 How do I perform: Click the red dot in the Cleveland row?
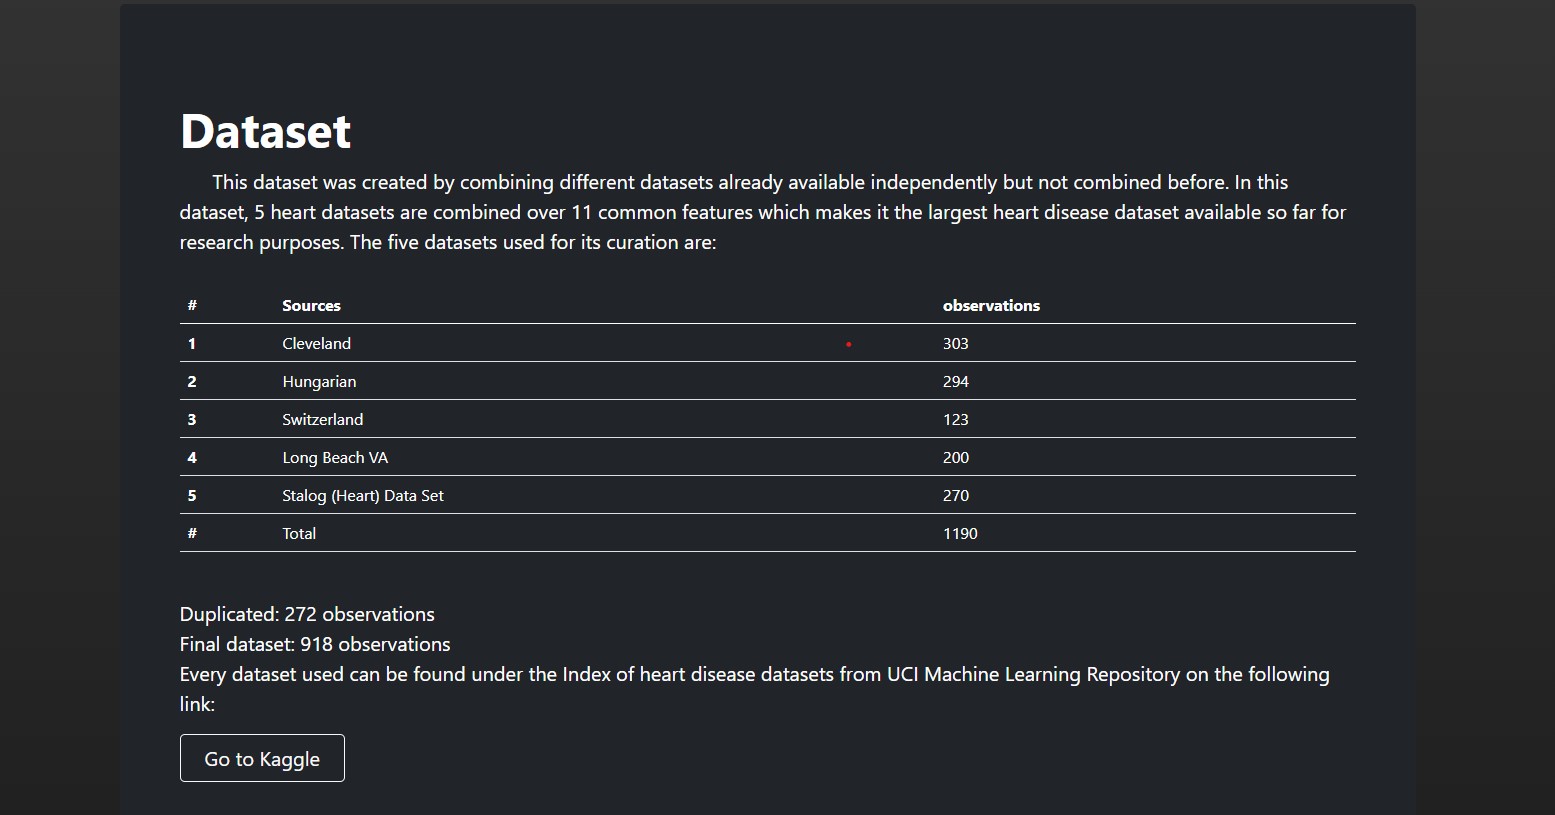848,345
